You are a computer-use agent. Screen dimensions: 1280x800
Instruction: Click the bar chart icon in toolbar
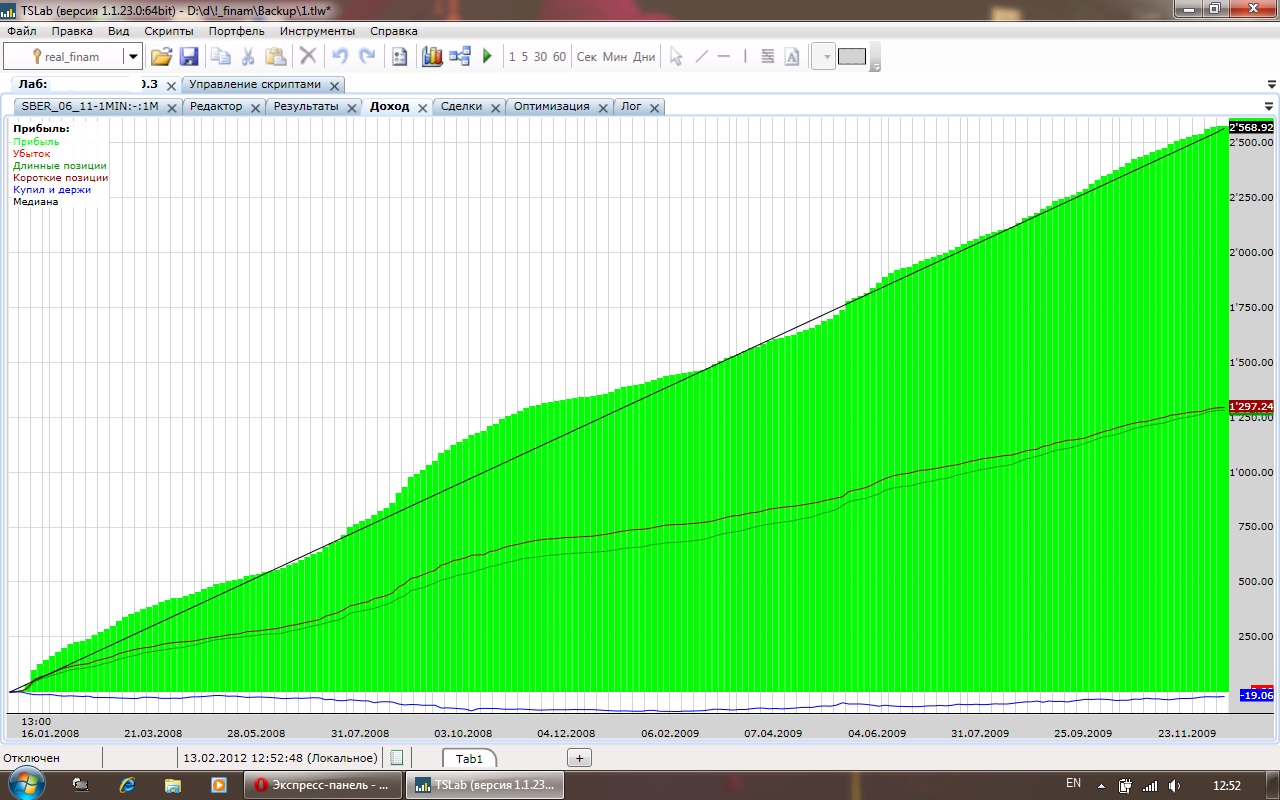(x=432, y=57)
